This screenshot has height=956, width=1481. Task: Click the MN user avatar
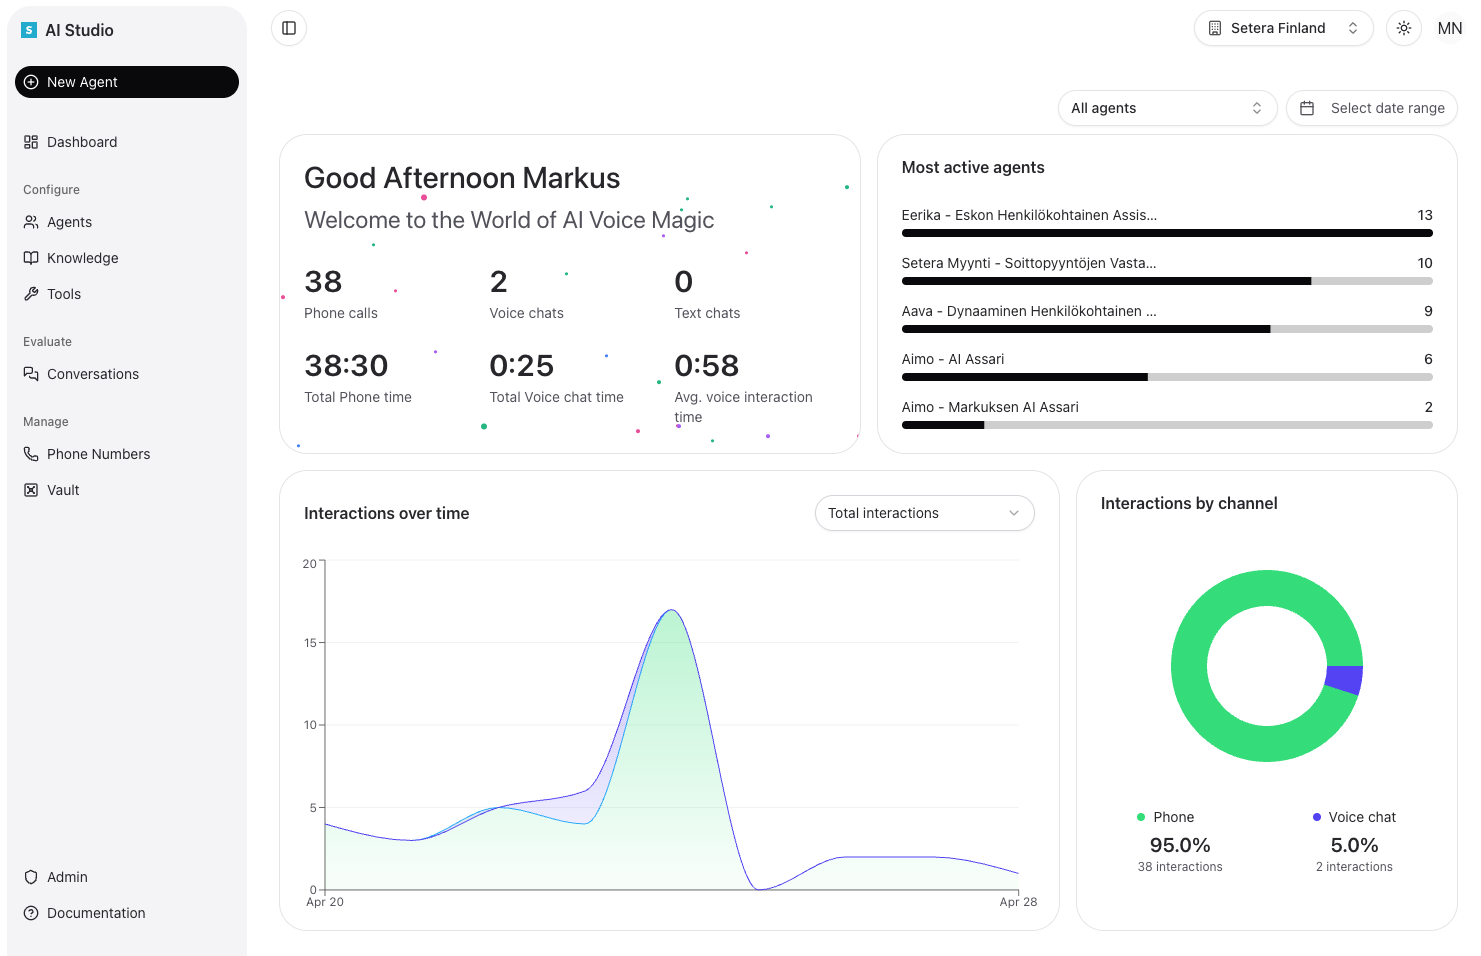1449,28
